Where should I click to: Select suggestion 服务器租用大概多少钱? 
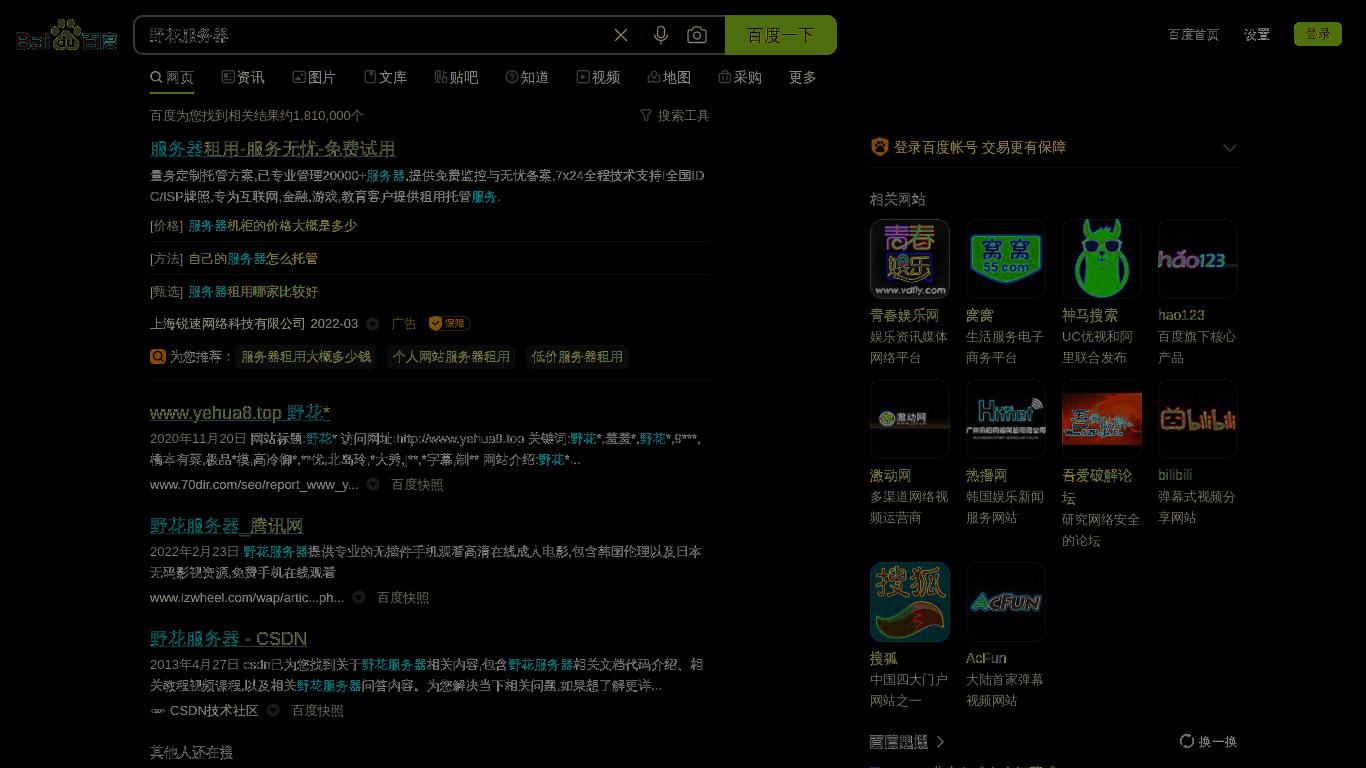tap(306, 356)
